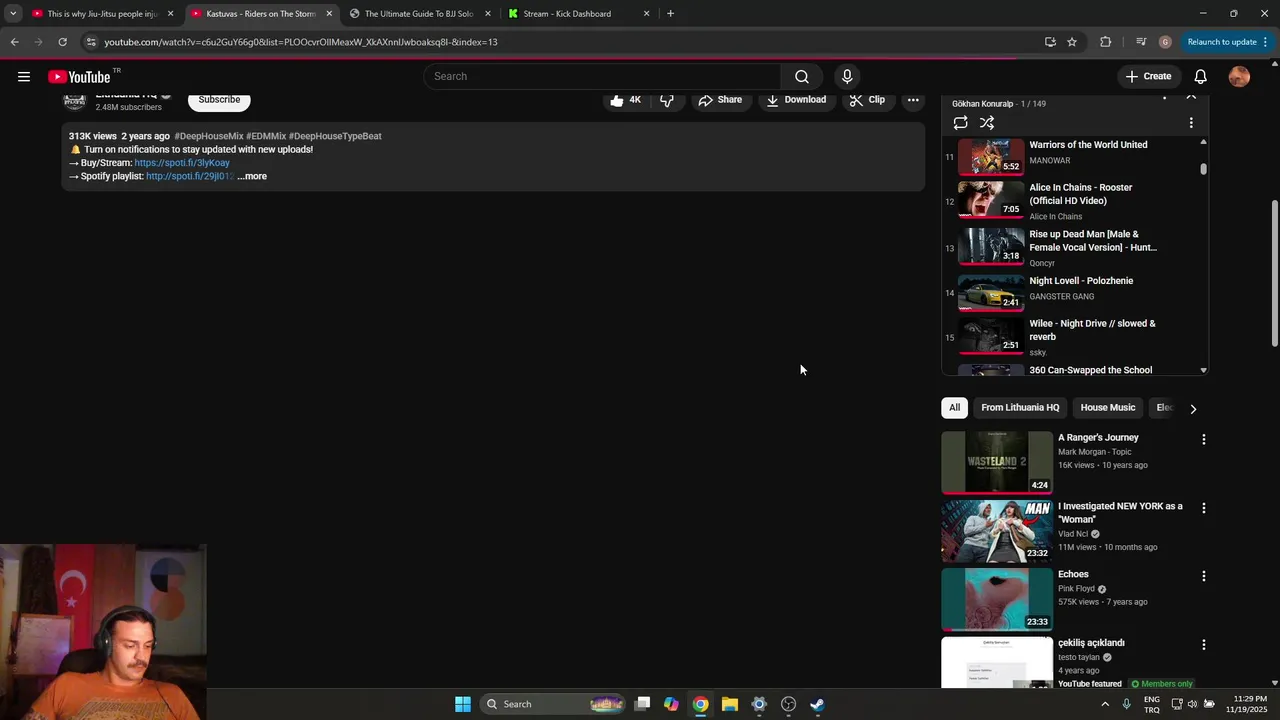Open options for A Ranger's Journey video
The image size is (1280, 720).
point(1203,440)
